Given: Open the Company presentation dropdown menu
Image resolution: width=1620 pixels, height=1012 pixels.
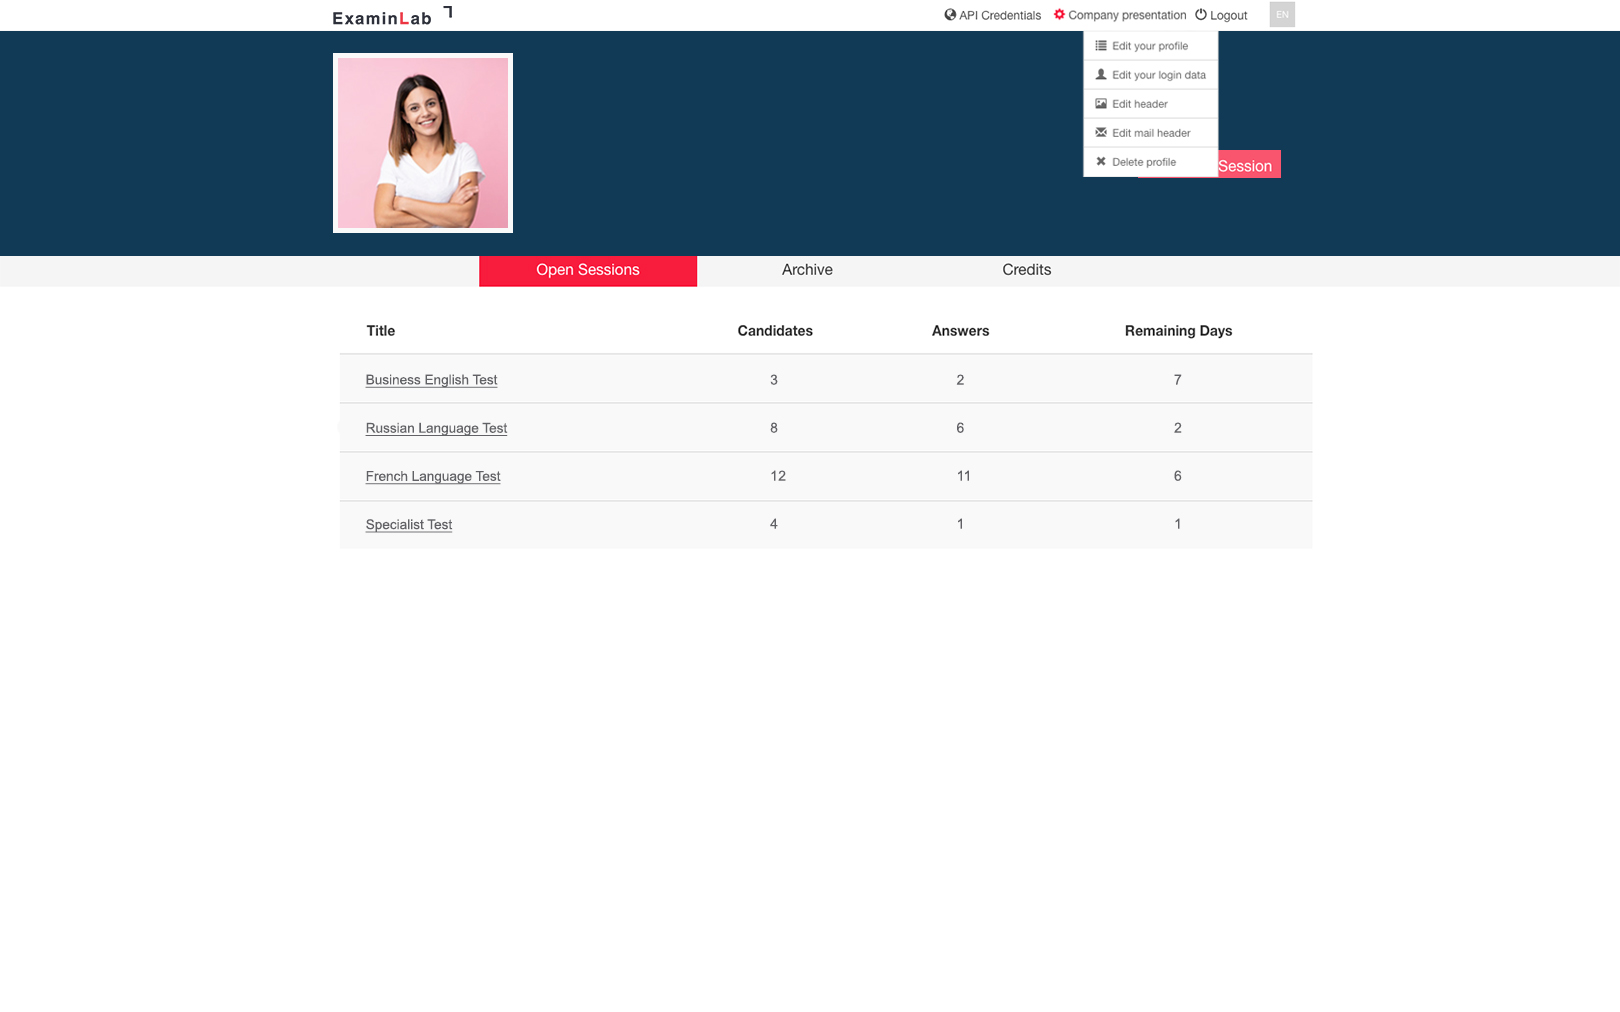Looking at the screenshot, I should [1120, 15].
